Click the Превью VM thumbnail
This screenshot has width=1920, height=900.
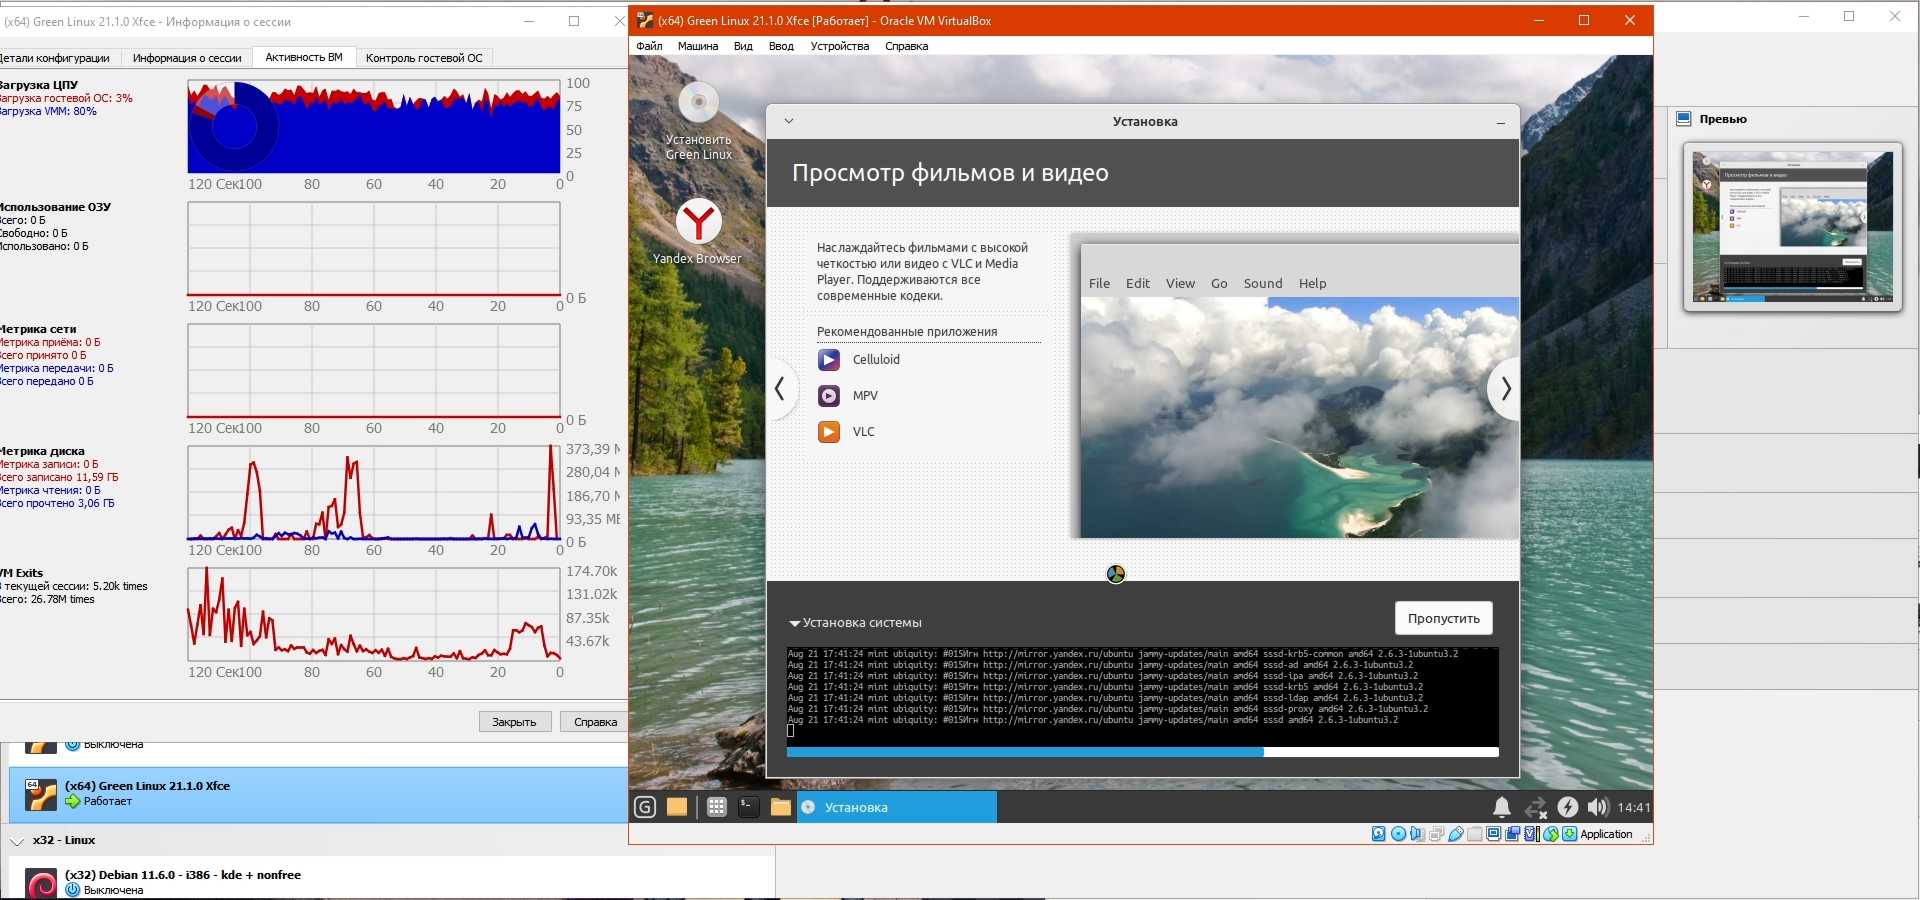(1793, 227)
